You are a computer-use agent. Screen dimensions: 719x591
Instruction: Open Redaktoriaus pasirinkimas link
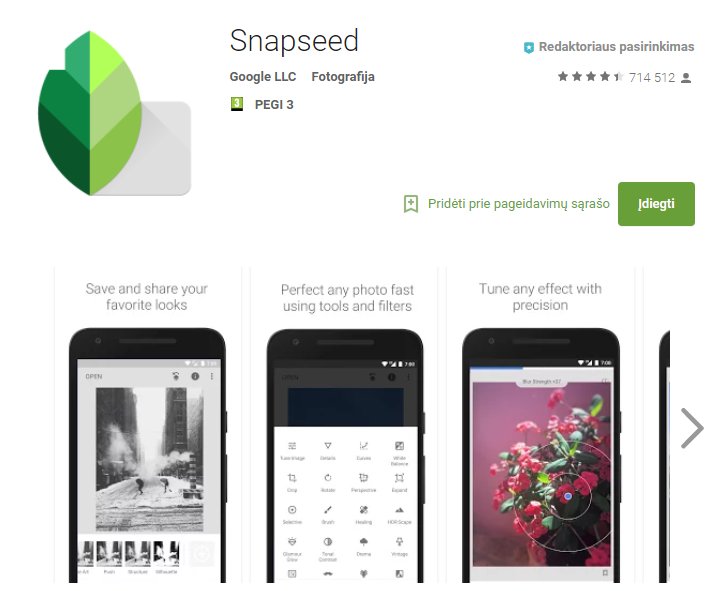click(616, 47)
